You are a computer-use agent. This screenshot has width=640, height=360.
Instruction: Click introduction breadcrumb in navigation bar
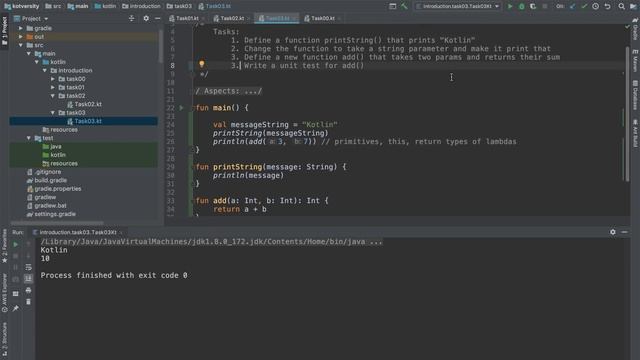pyautogui.click(x=141, y=6)
